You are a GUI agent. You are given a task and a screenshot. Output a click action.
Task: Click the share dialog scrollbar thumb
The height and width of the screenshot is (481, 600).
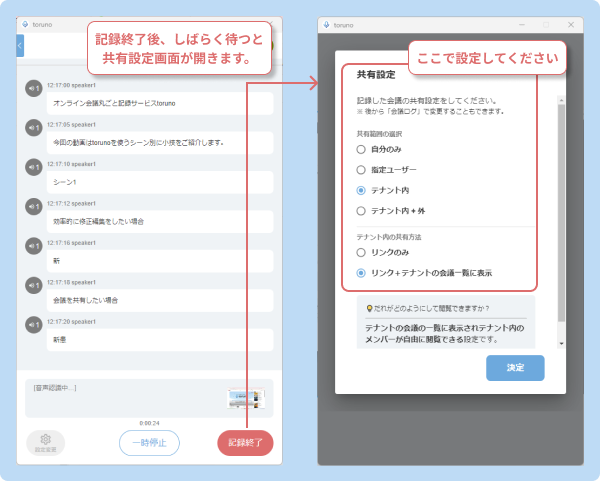[561, 213]
